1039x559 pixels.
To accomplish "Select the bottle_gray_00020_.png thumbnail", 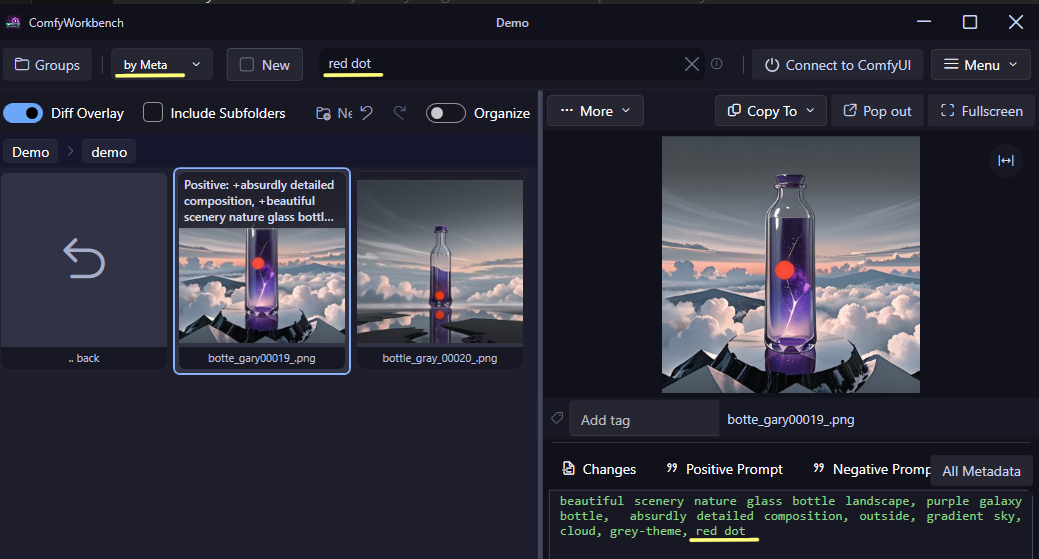I will click(440, 270).
